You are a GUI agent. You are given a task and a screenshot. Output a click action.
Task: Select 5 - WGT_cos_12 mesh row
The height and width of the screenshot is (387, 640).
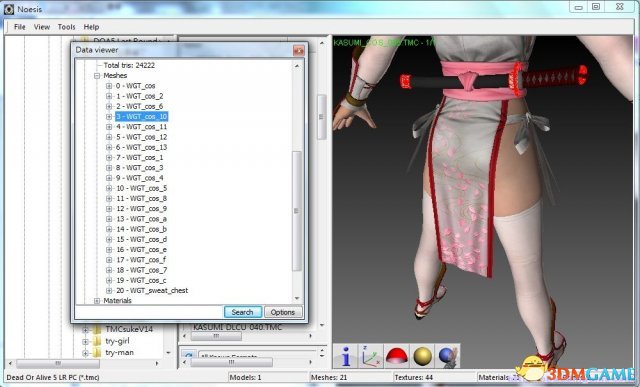pos(142,137)
